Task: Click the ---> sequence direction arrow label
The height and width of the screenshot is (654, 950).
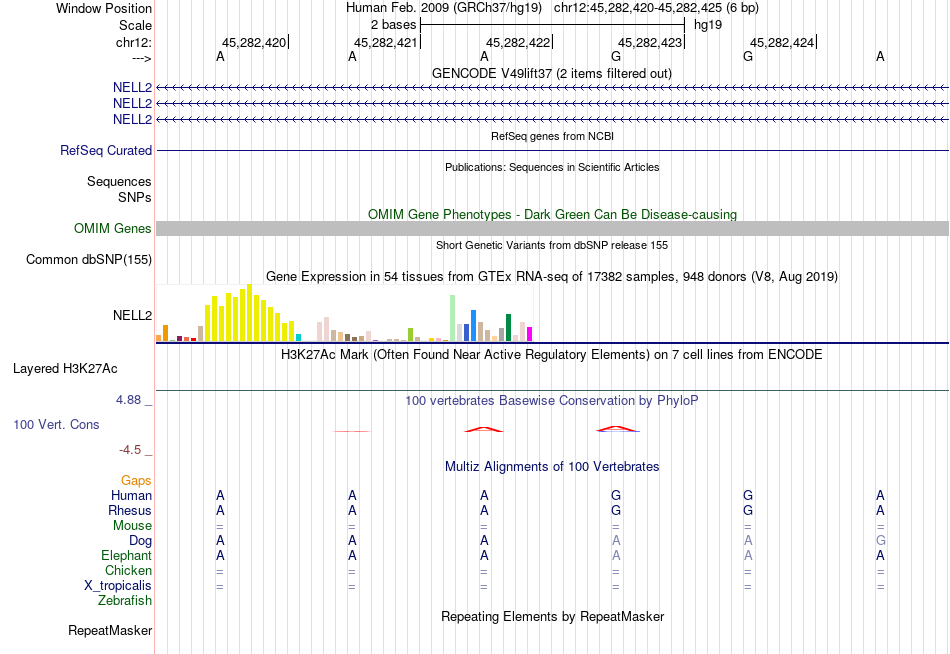Action: pos(142,58)
